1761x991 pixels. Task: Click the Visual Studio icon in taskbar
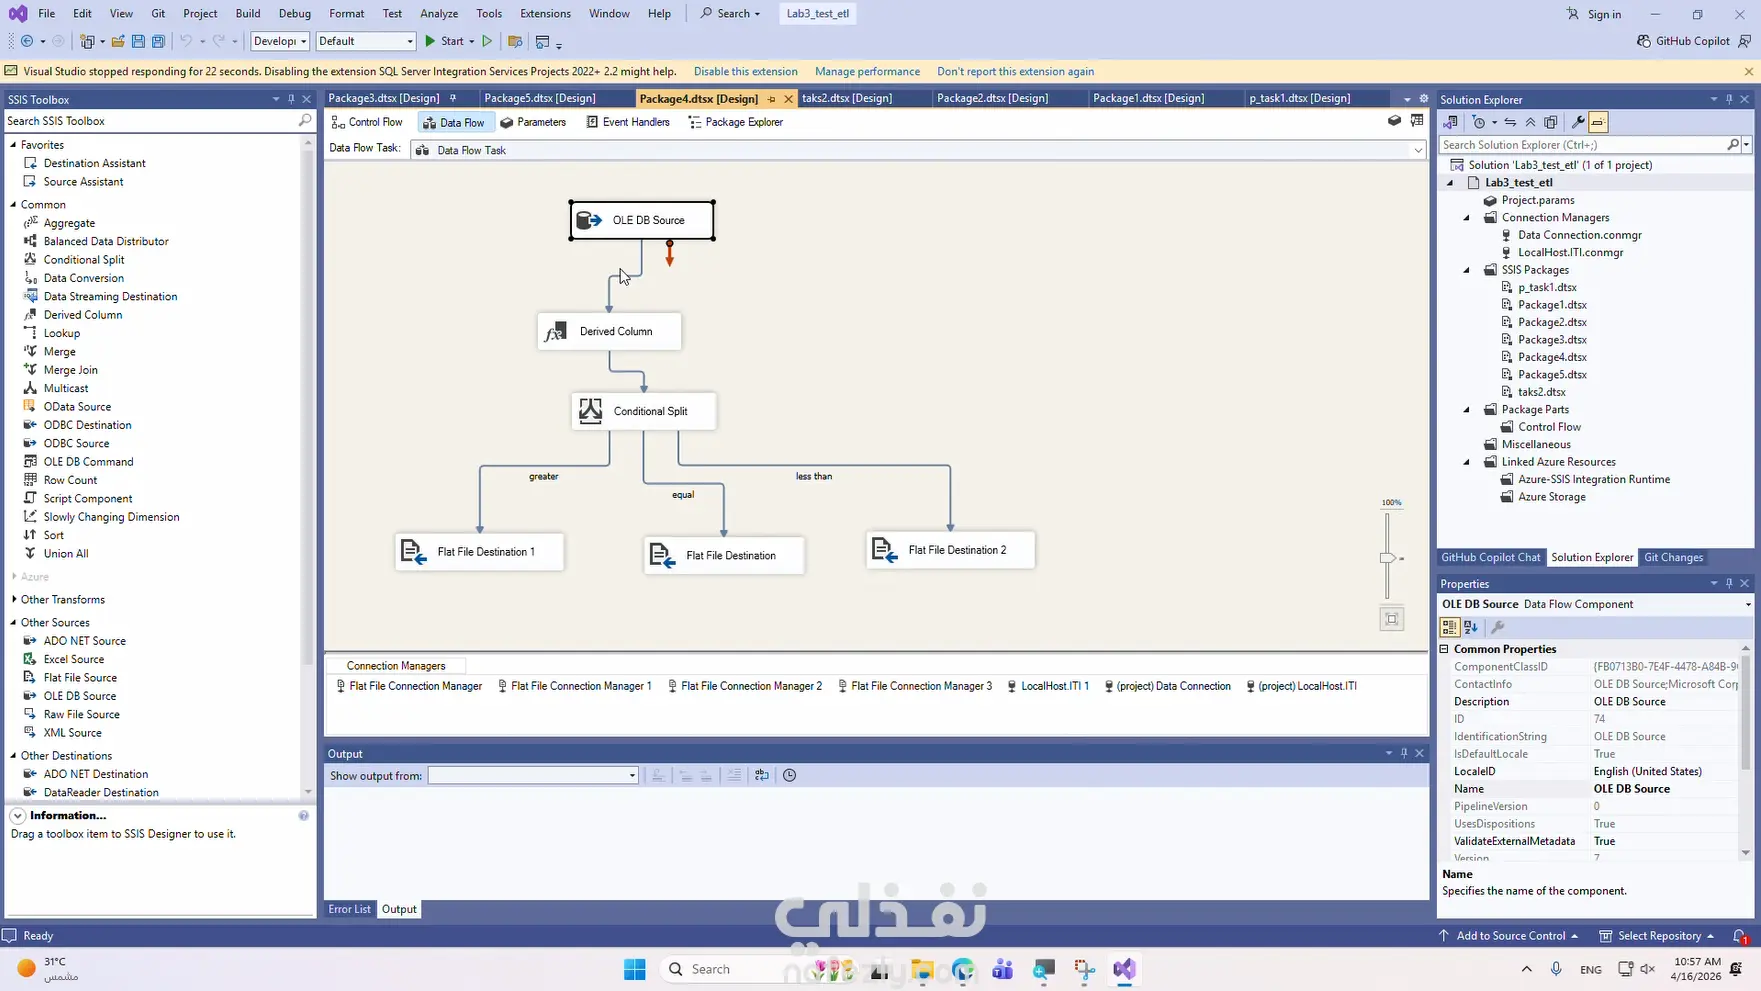(x=1124, y=969)
